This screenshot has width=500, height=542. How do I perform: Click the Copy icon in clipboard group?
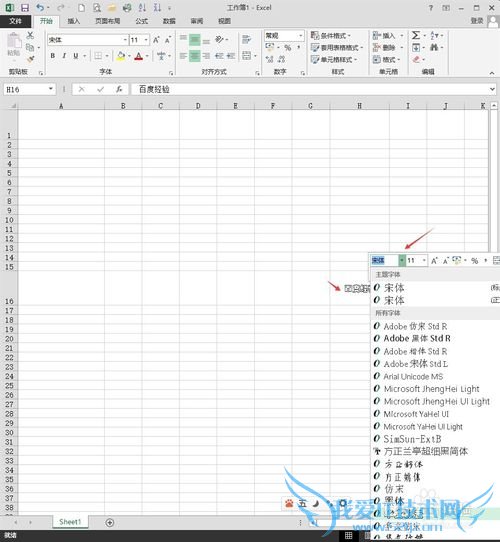30,47
